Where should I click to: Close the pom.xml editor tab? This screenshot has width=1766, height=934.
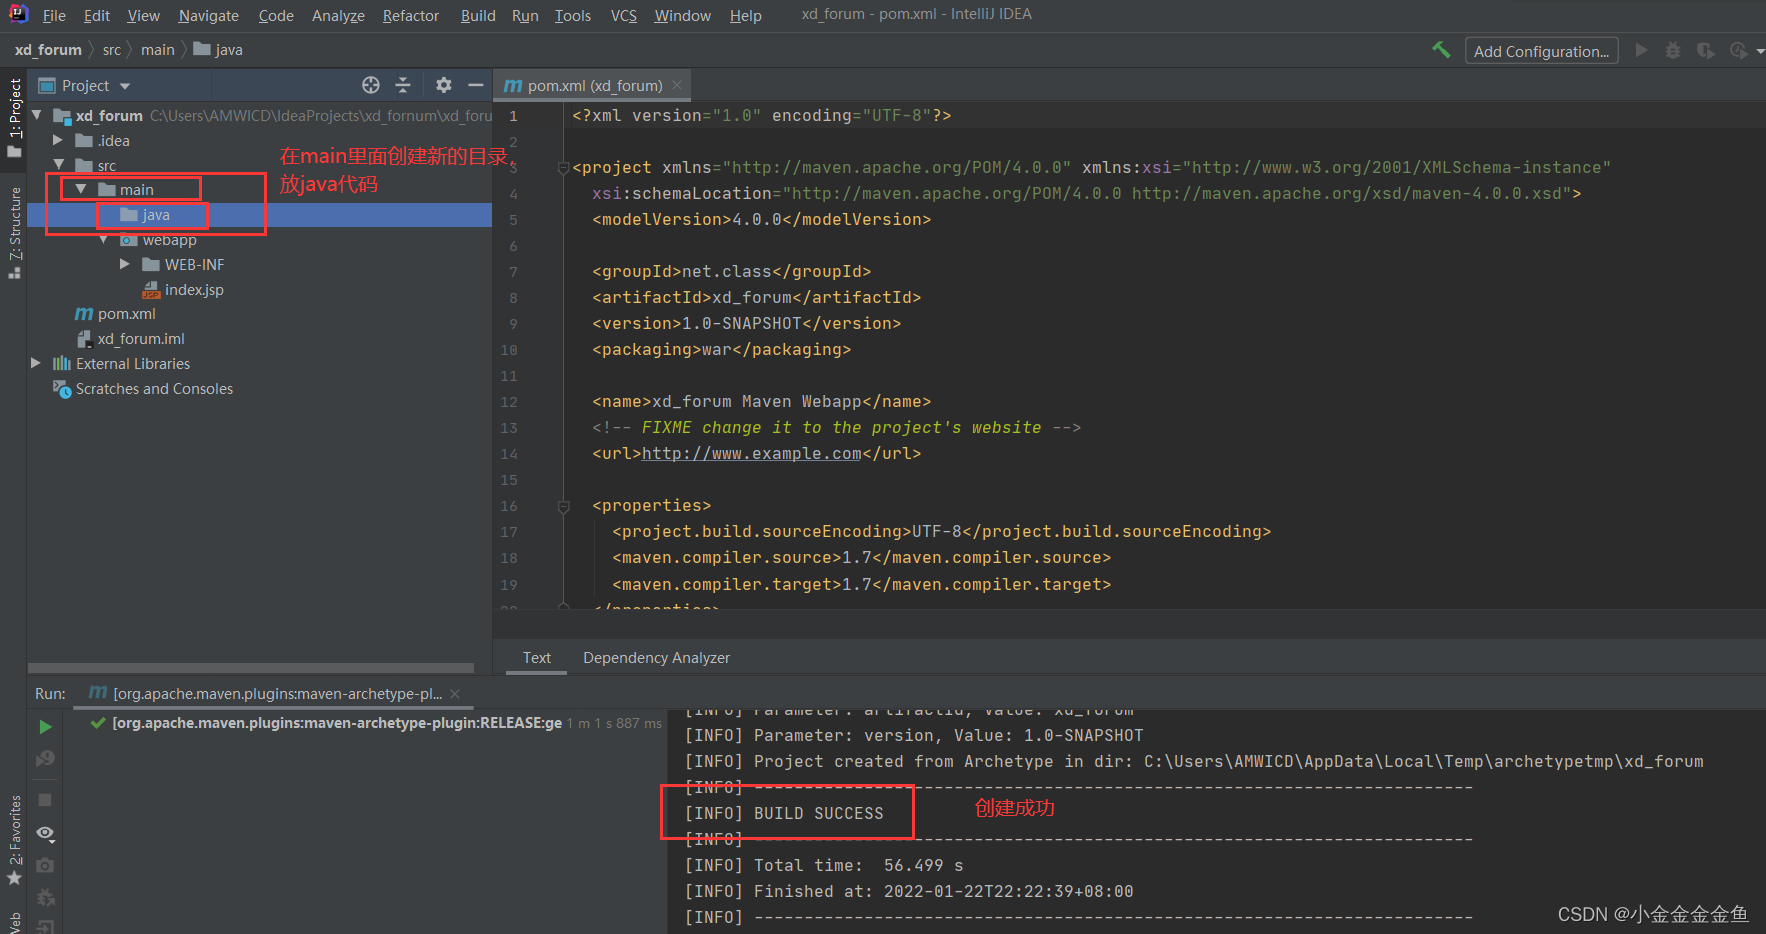(677, 85)
